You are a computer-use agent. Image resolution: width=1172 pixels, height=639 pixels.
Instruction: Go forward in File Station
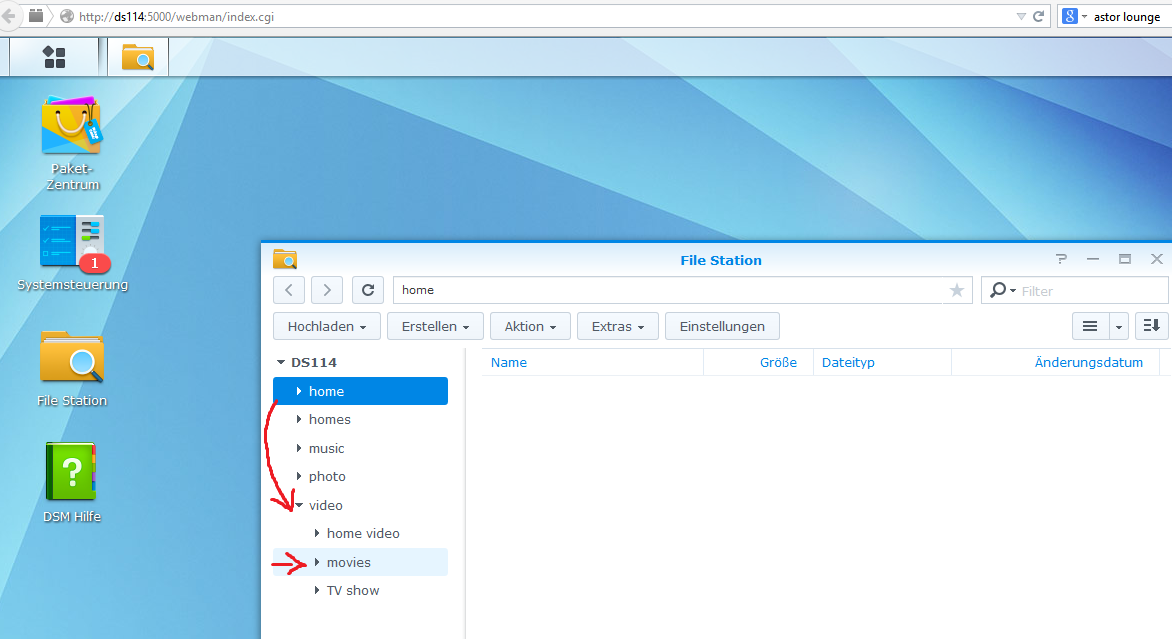(x=327, y=290)
